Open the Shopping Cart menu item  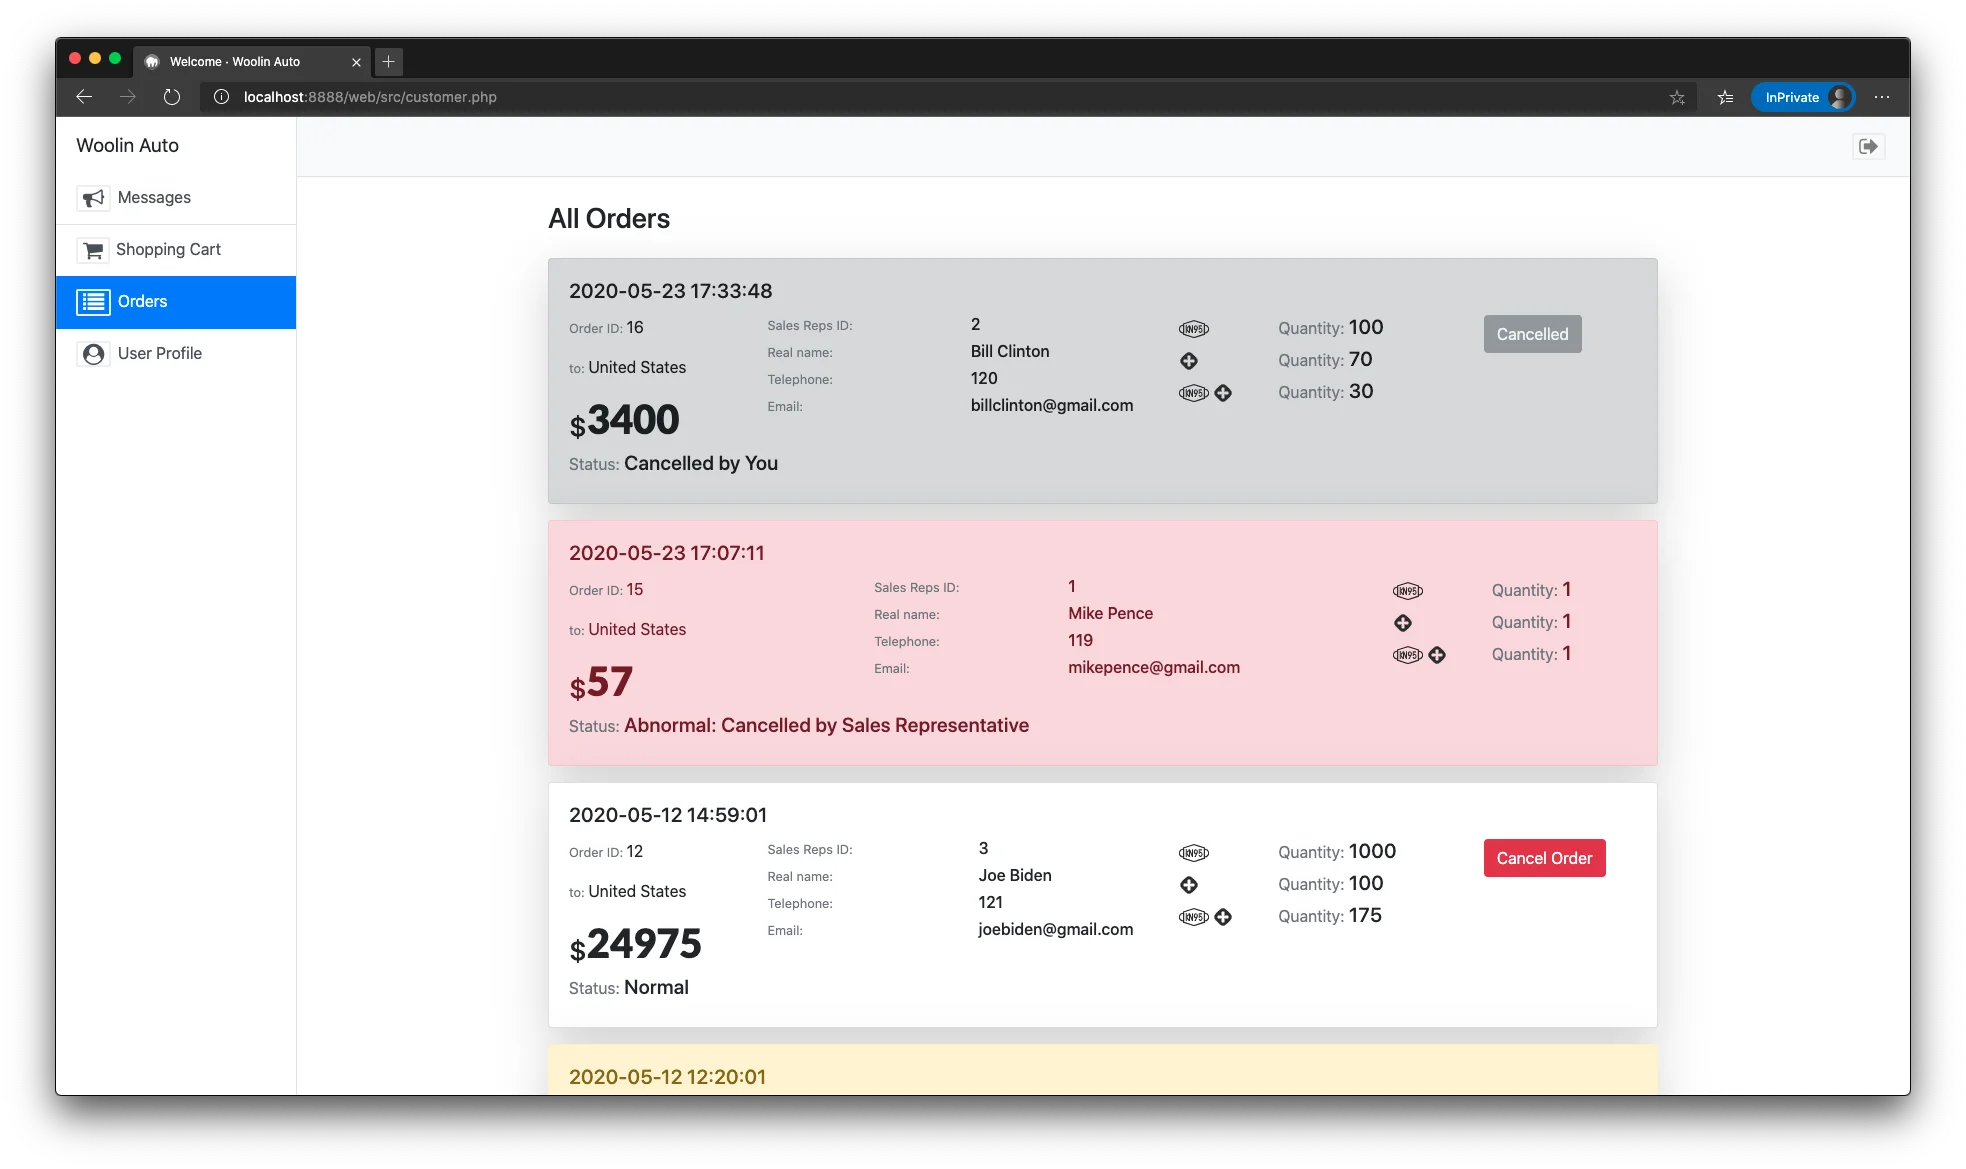168,250
